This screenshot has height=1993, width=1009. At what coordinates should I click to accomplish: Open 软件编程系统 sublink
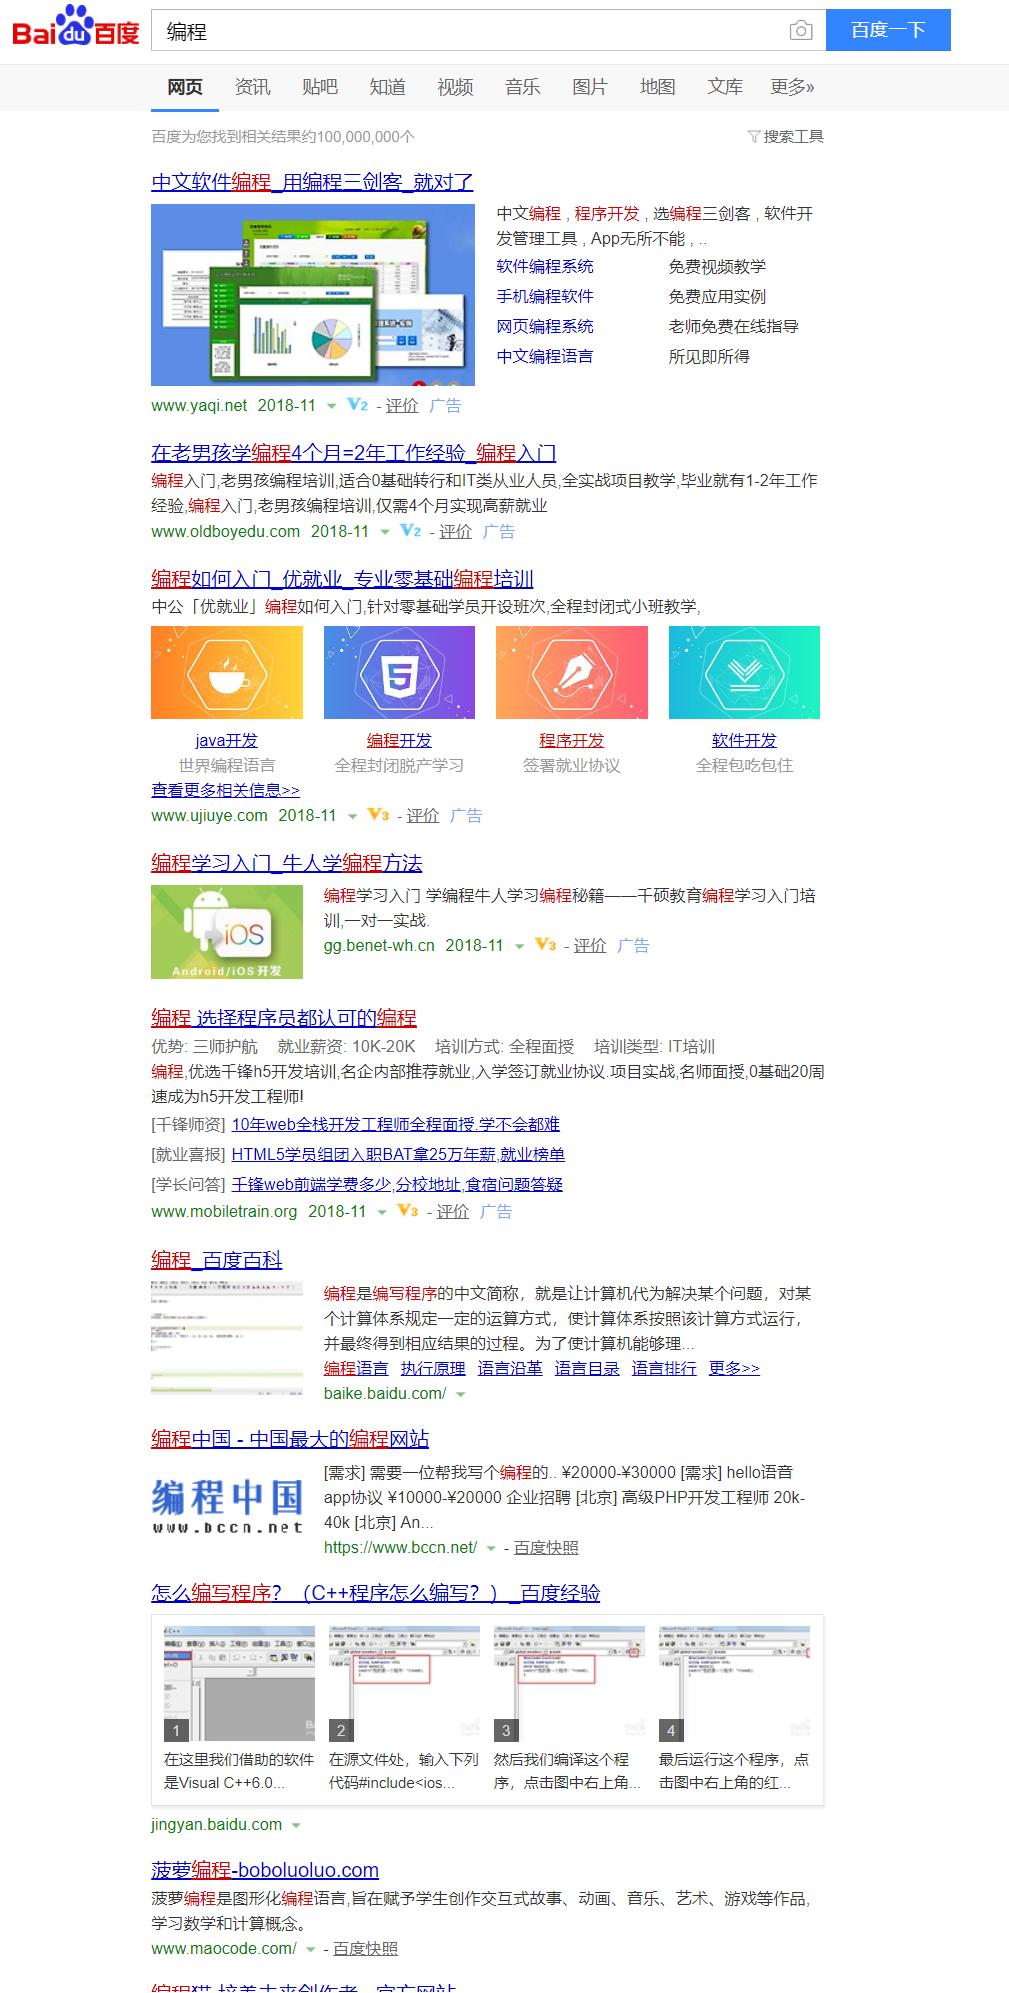pyautogui.click(x=545, y=266)
